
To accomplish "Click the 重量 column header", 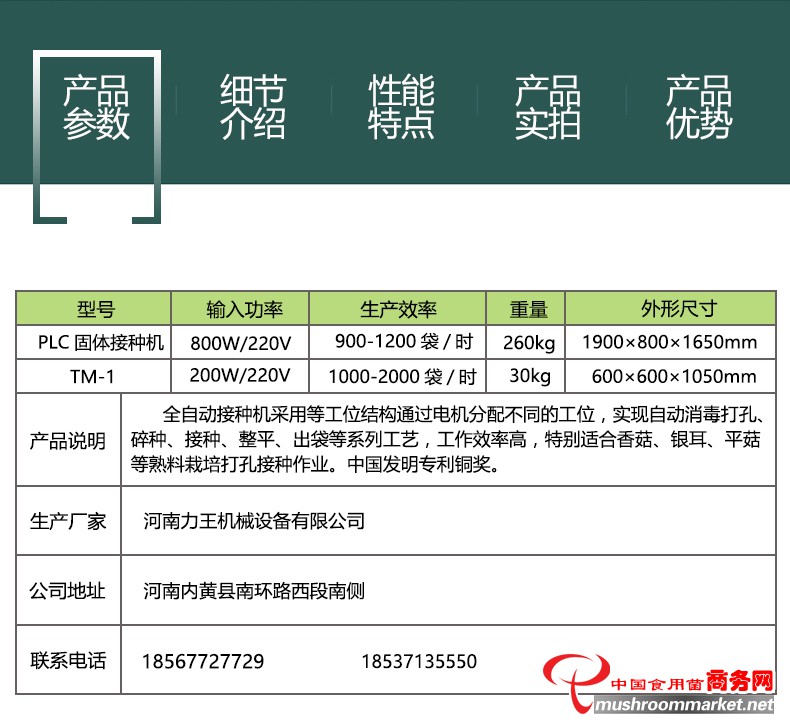I will tap(525, 308).
